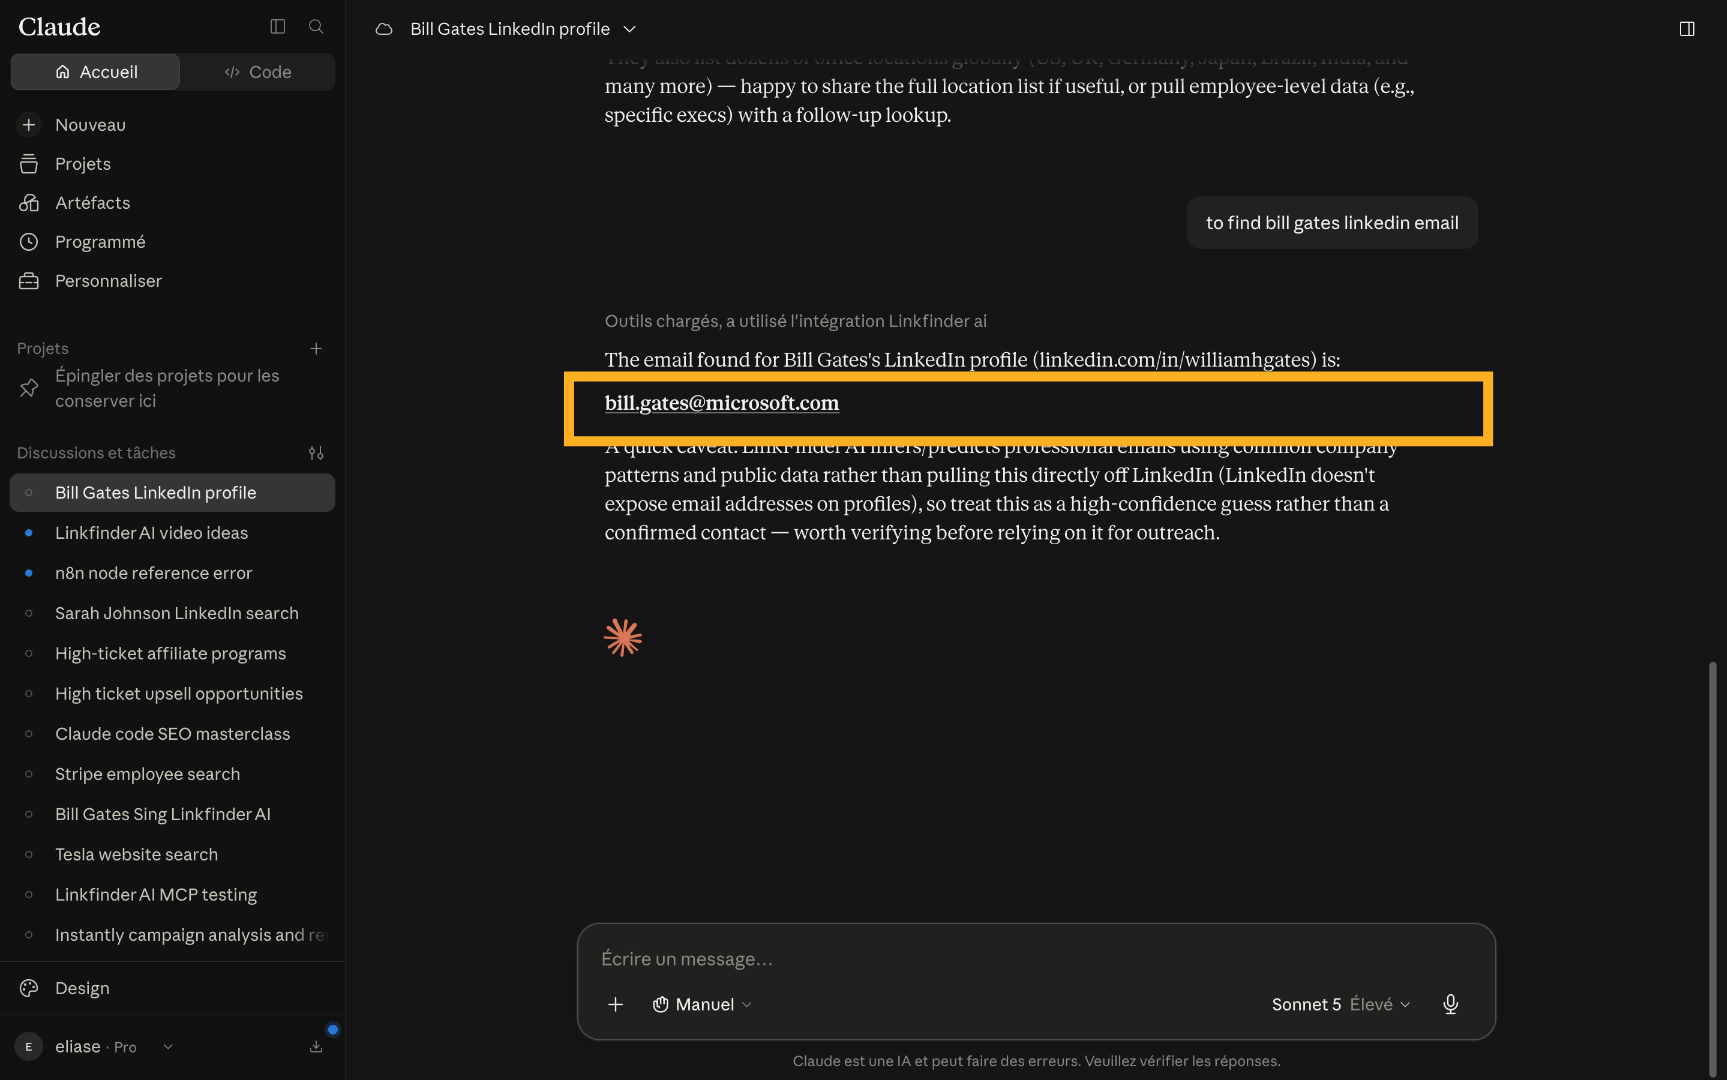This screenshot has width=1727, height=1080.
Task: Click the pin icon under Projets
Action: tap(29, 388)
